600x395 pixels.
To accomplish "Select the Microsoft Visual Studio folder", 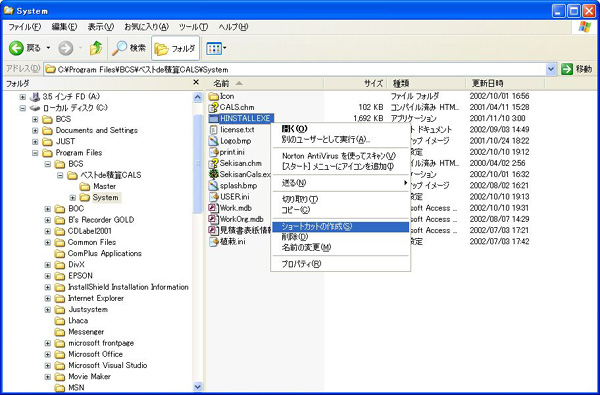I will click(x=101, y=366).
